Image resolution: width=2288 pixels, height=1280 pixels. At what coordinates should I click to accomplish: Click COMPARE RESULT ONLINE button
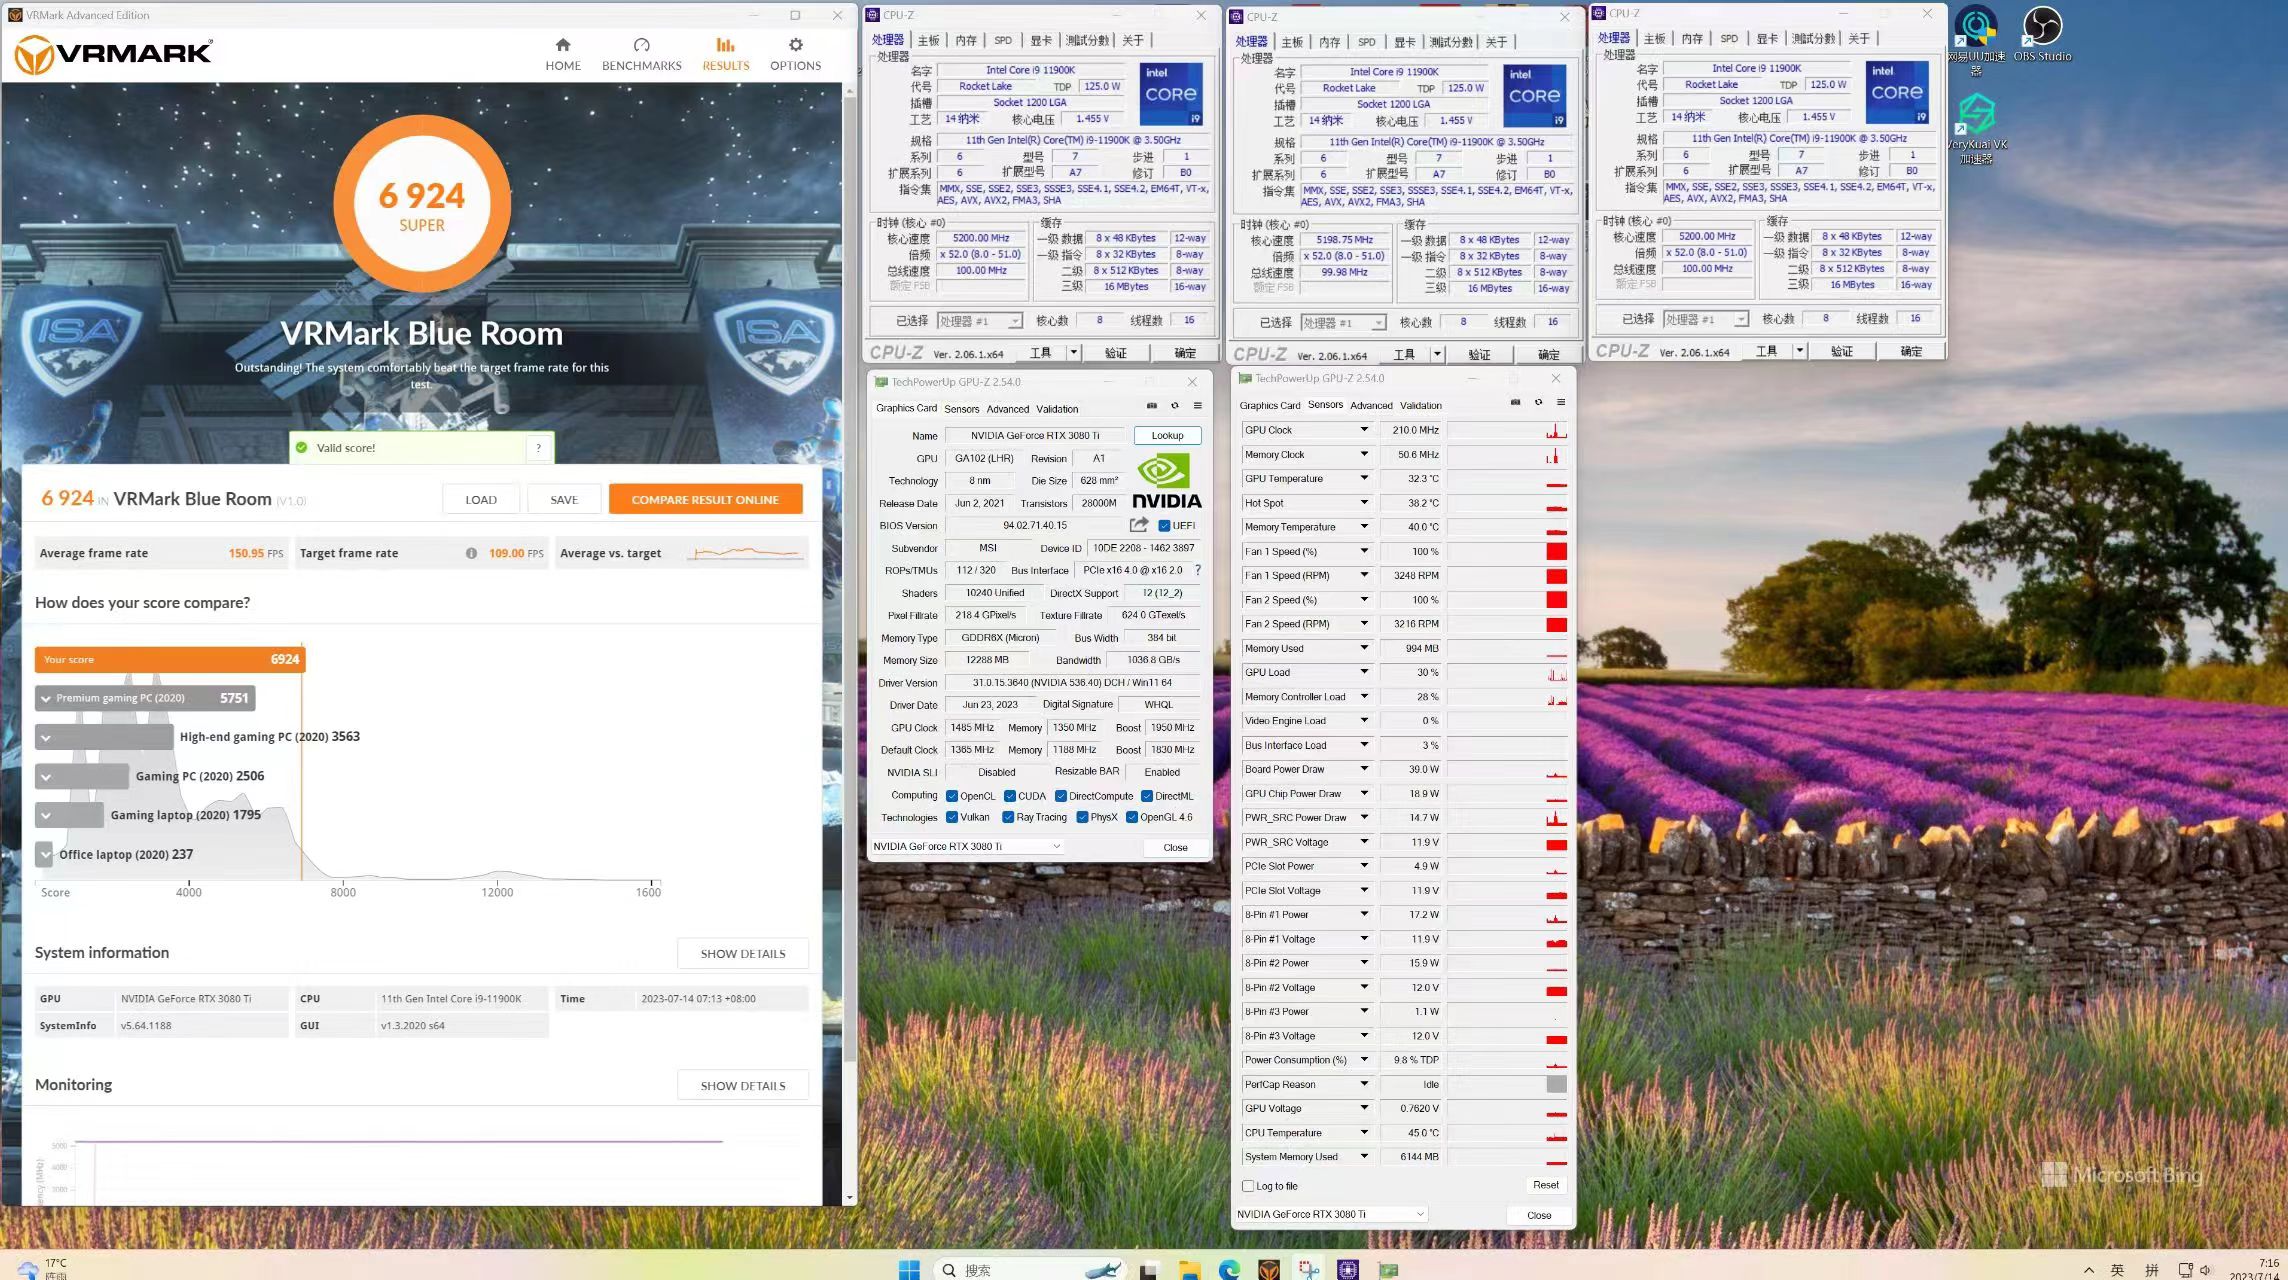pyautogui.click(x=705, y=499)
